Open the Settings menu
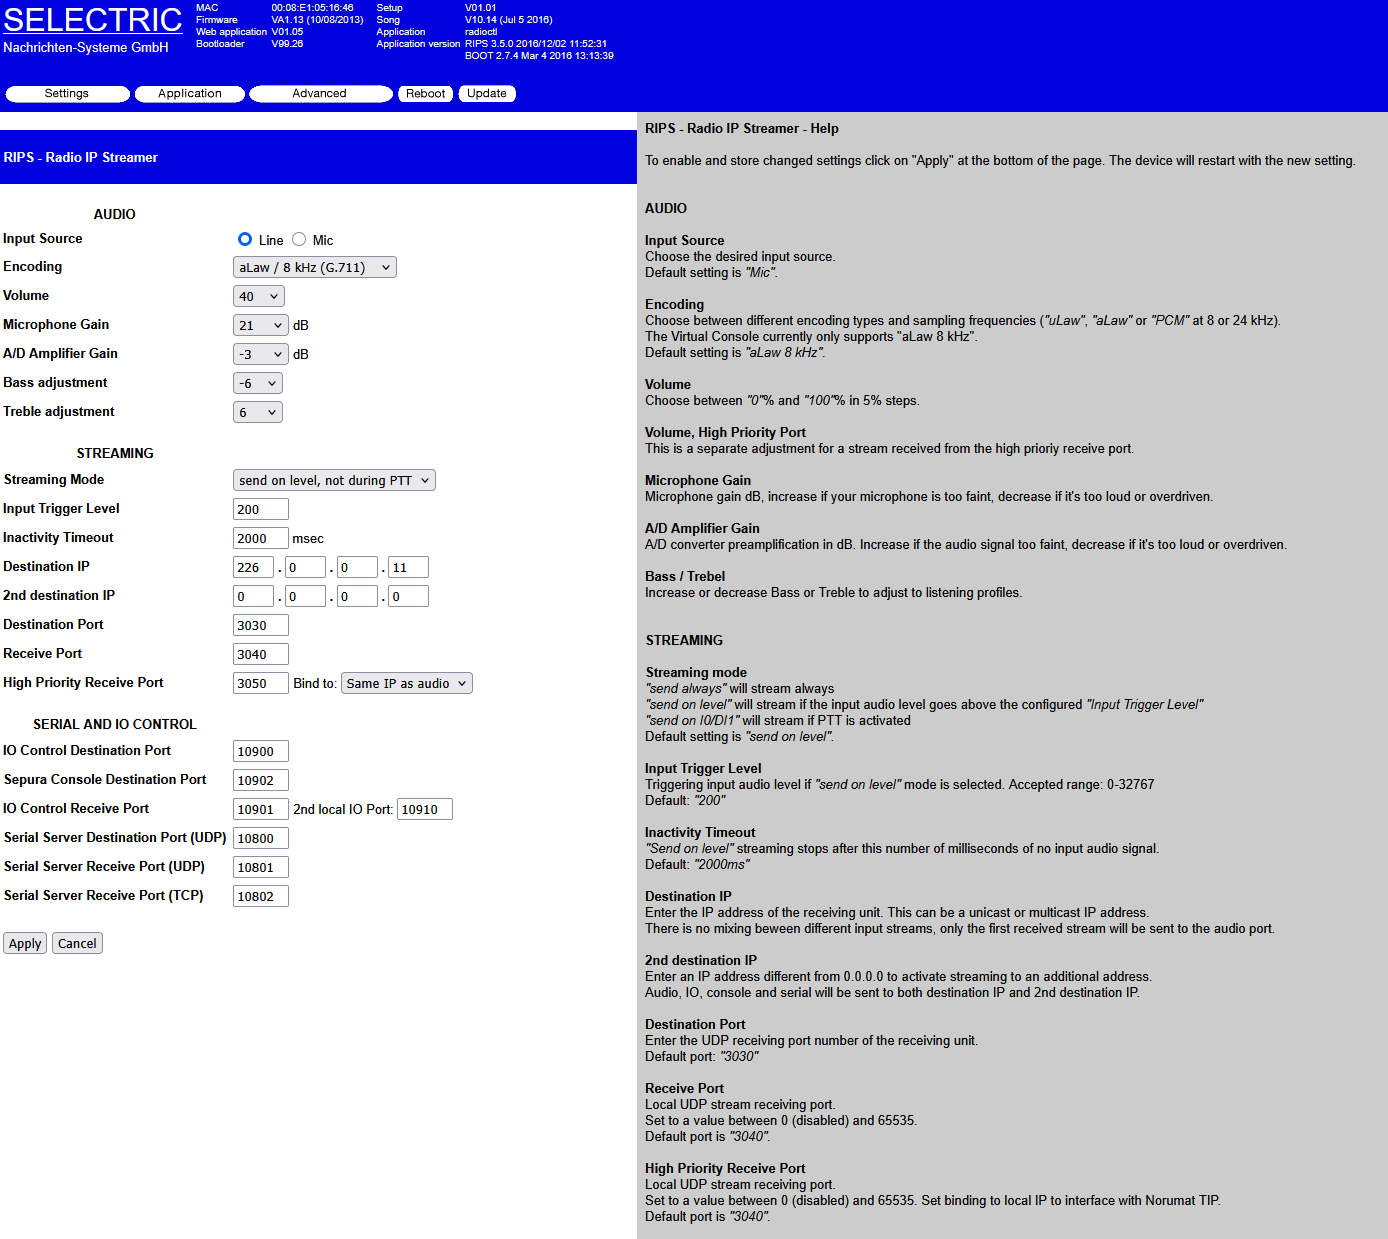The width and height of the screenshot is (1388, 1239). coord(67,94)
